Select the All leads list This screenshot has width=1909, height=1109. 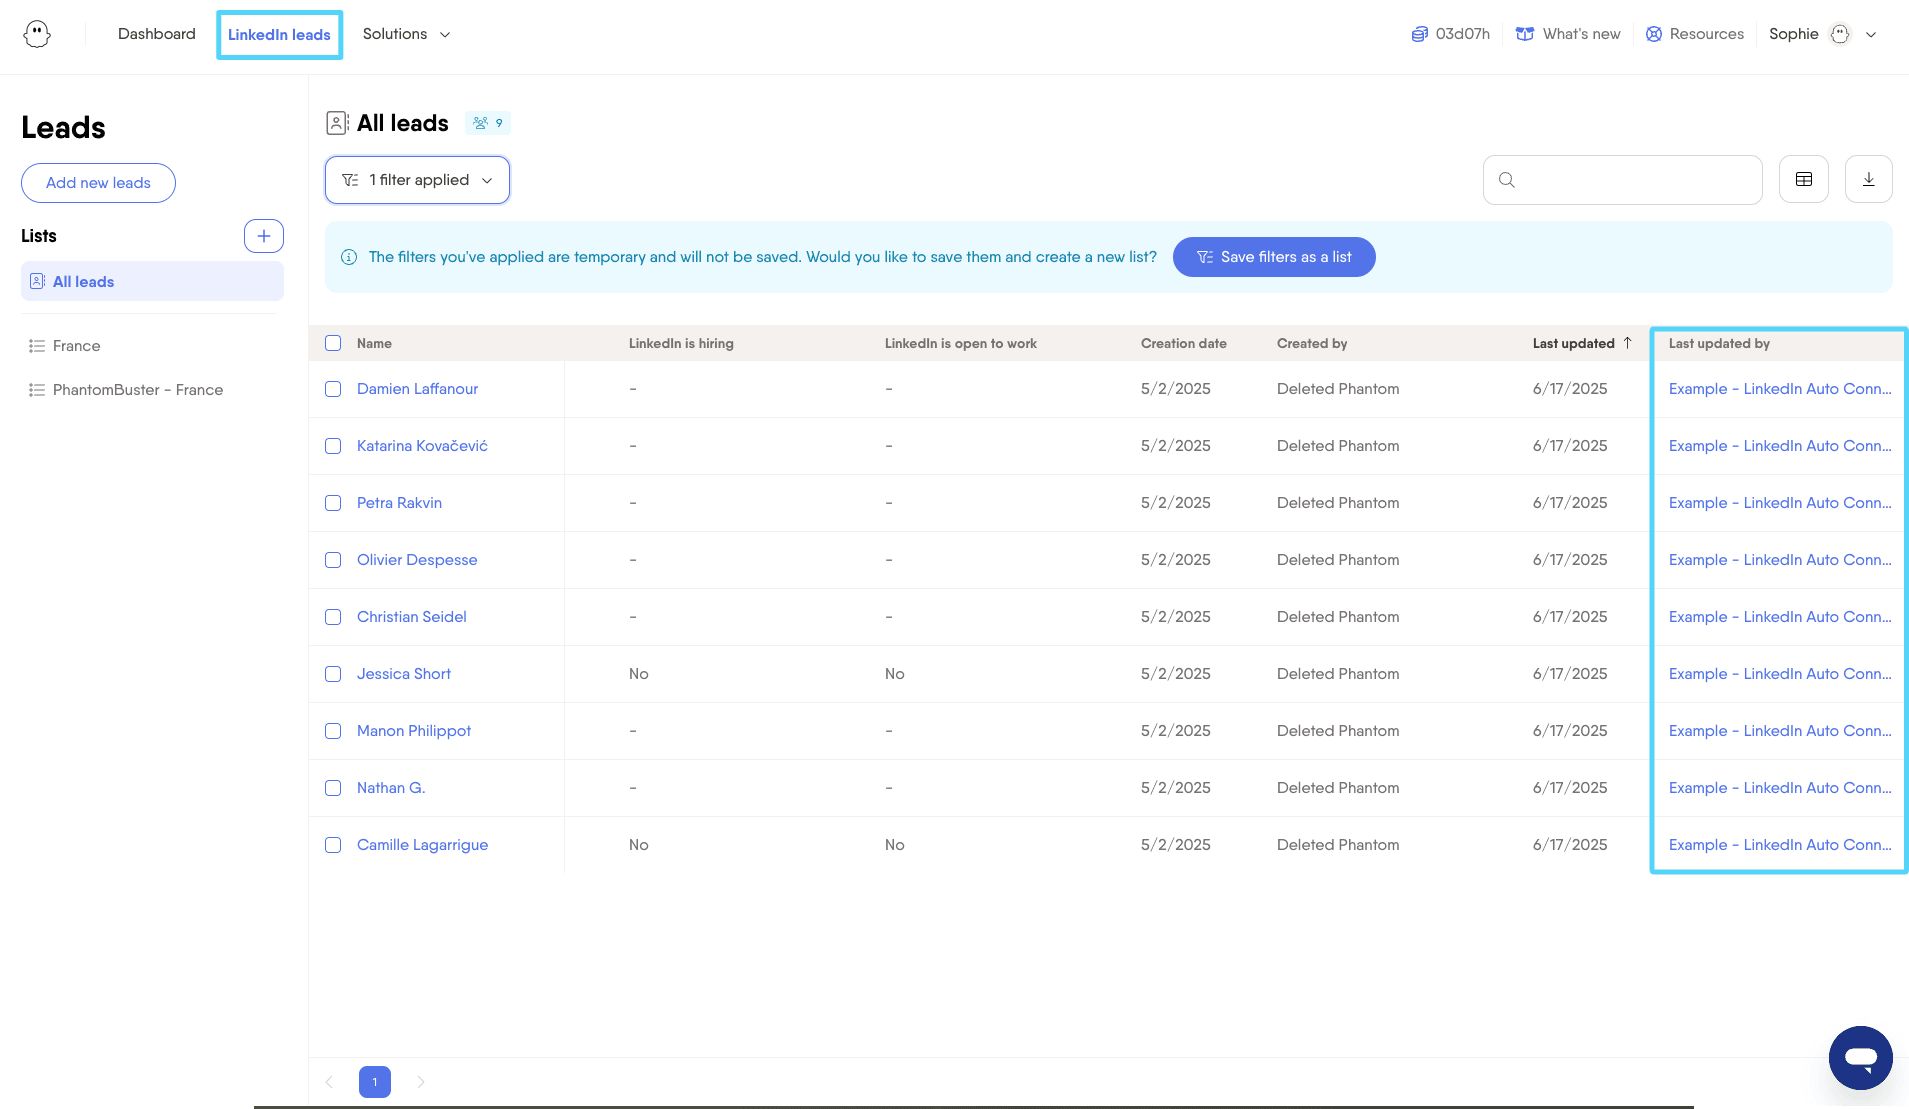click(x=152, y=281)
